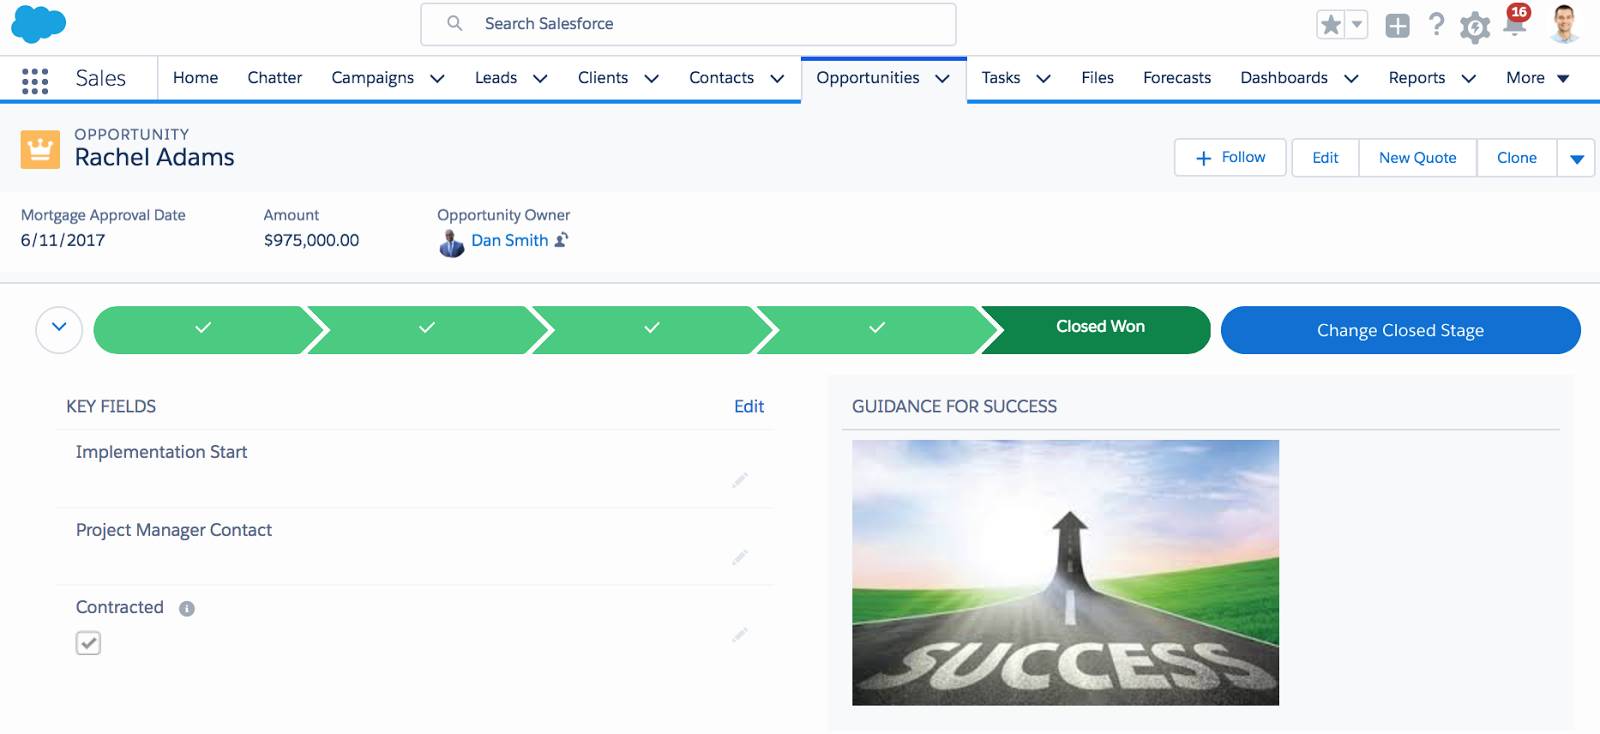
Task: Click the change owner icon beside Dan Smith
Action: 562,240
